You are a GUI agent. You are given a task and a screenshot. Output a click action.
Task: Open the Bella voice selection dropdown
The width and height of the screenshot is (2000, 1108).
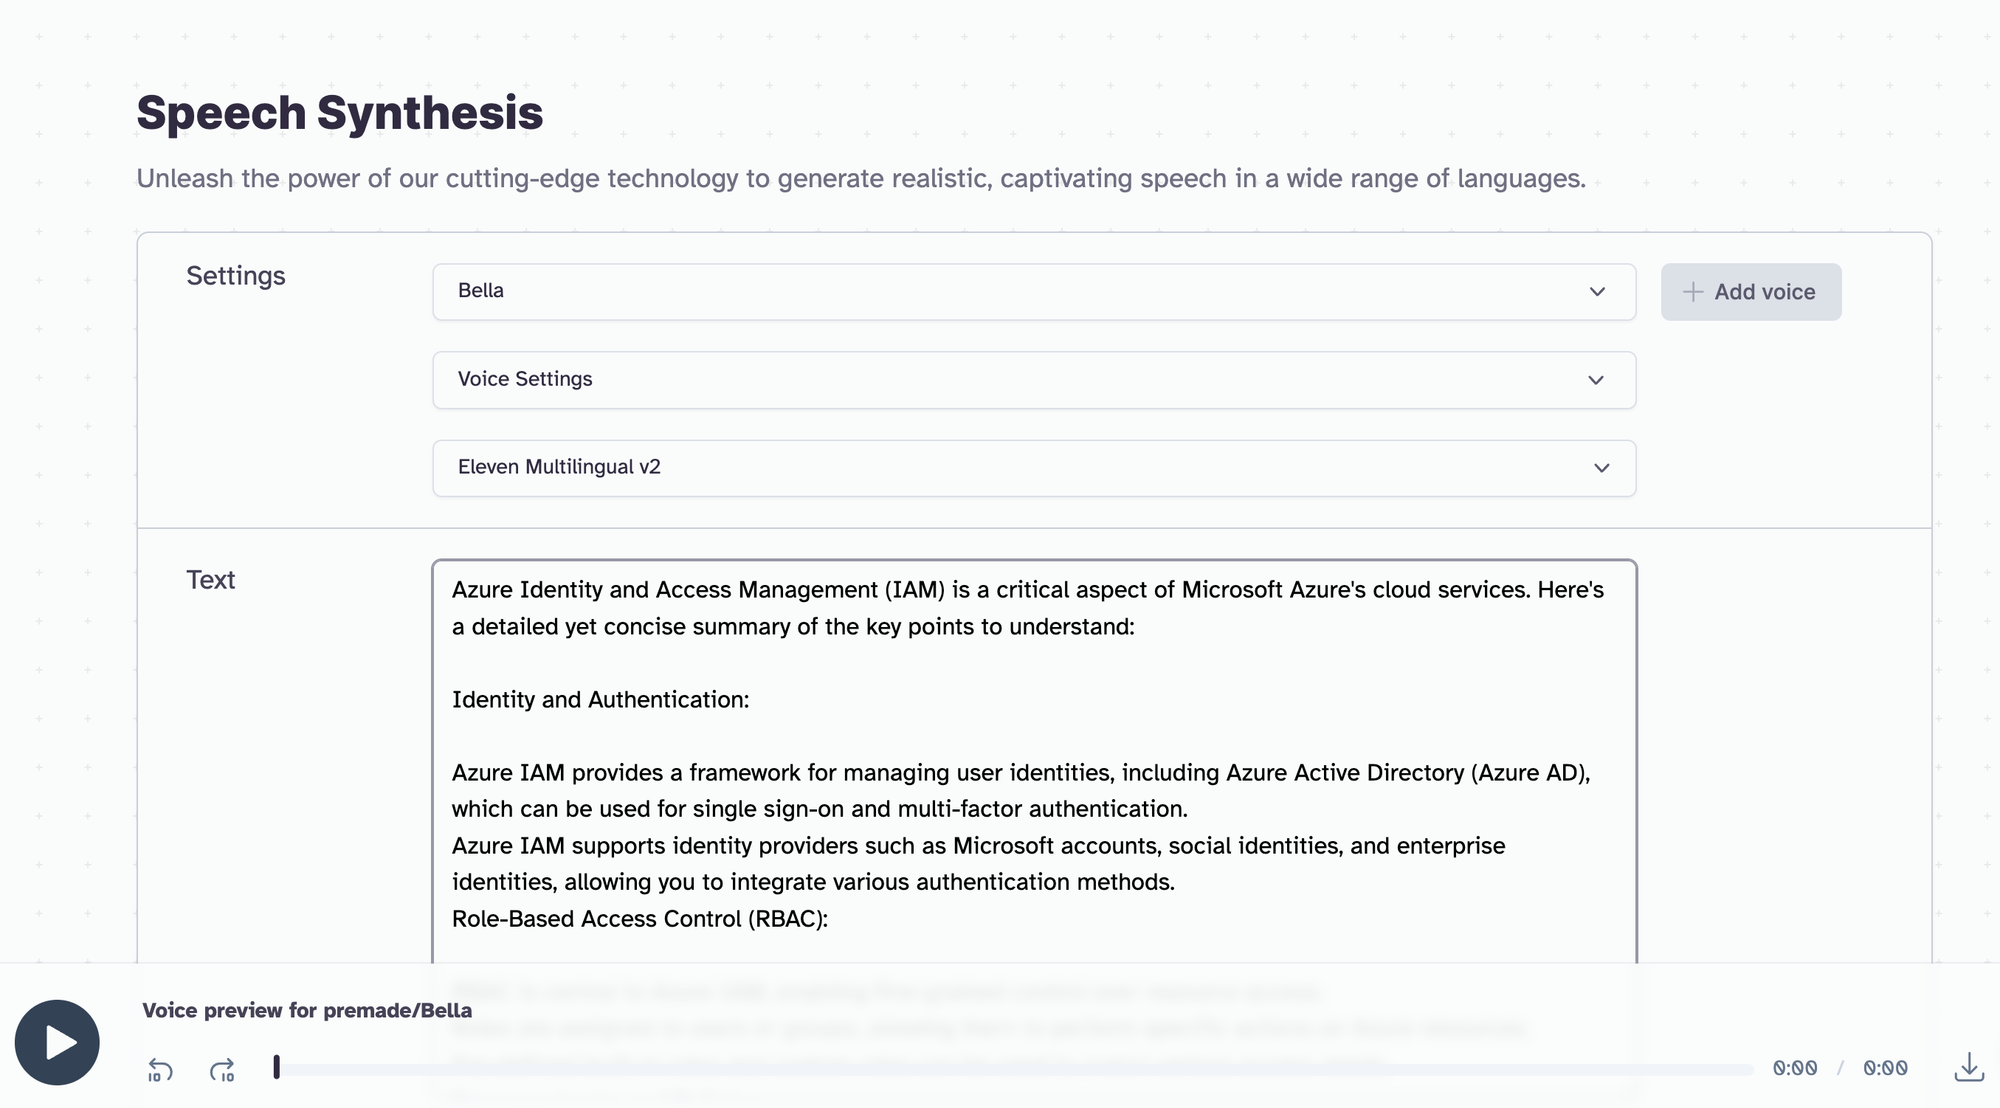click(x=1000, y=292)
